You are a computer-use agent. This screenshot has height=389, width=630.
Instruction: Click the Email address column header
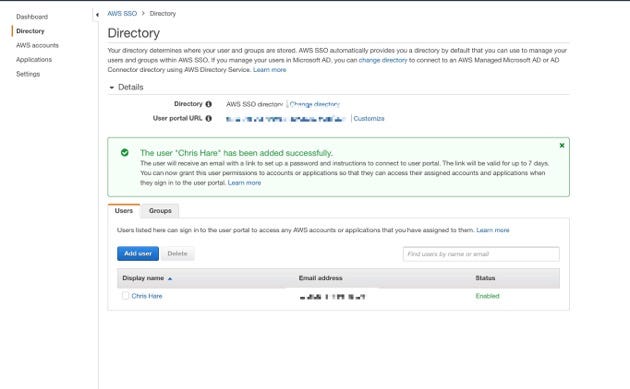[321, 278]
